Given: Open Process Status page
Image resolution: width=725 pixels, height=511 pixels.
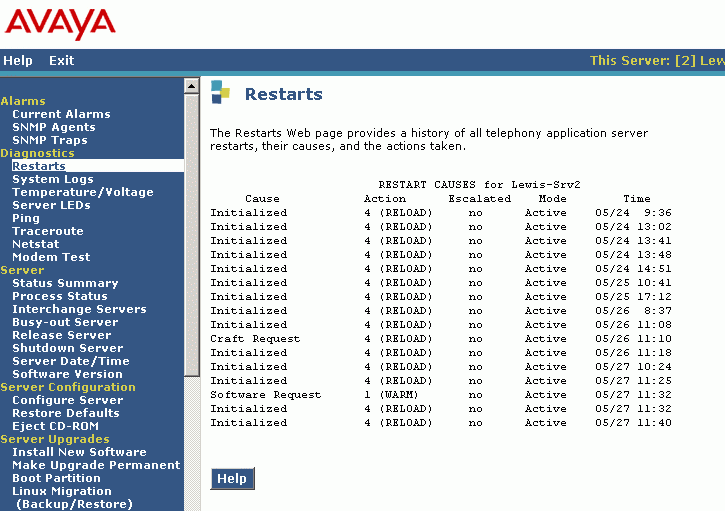Looking at the screenshot, I should (x=60, y=296).
